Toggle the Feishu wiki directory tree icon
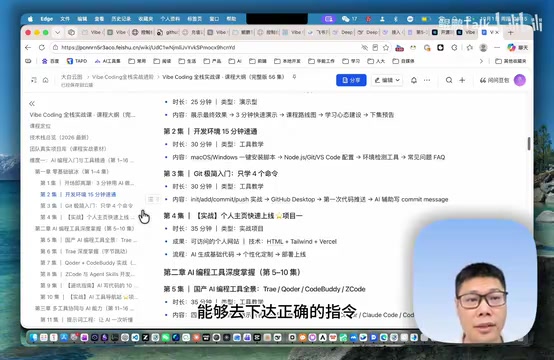554x360 pixels. tap(34, 80)
